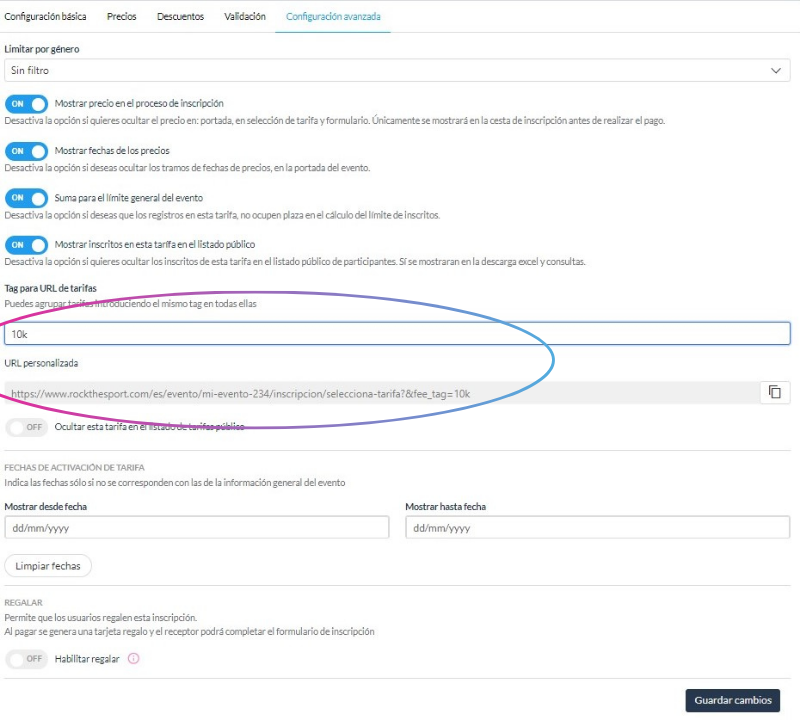The image size is (800, 720).
Task: Enable Ocultar esta tarifa en listado público
Action: [x=27, y=427]
